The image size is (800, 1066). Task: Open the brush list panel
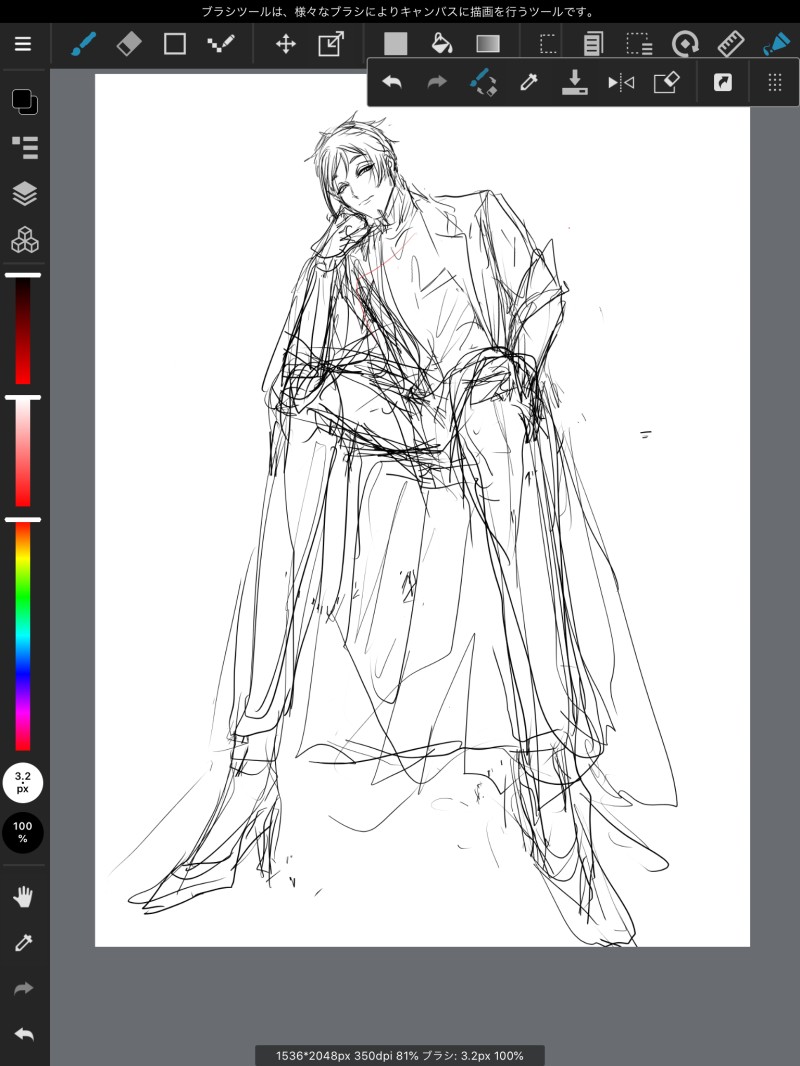(25, 147)
